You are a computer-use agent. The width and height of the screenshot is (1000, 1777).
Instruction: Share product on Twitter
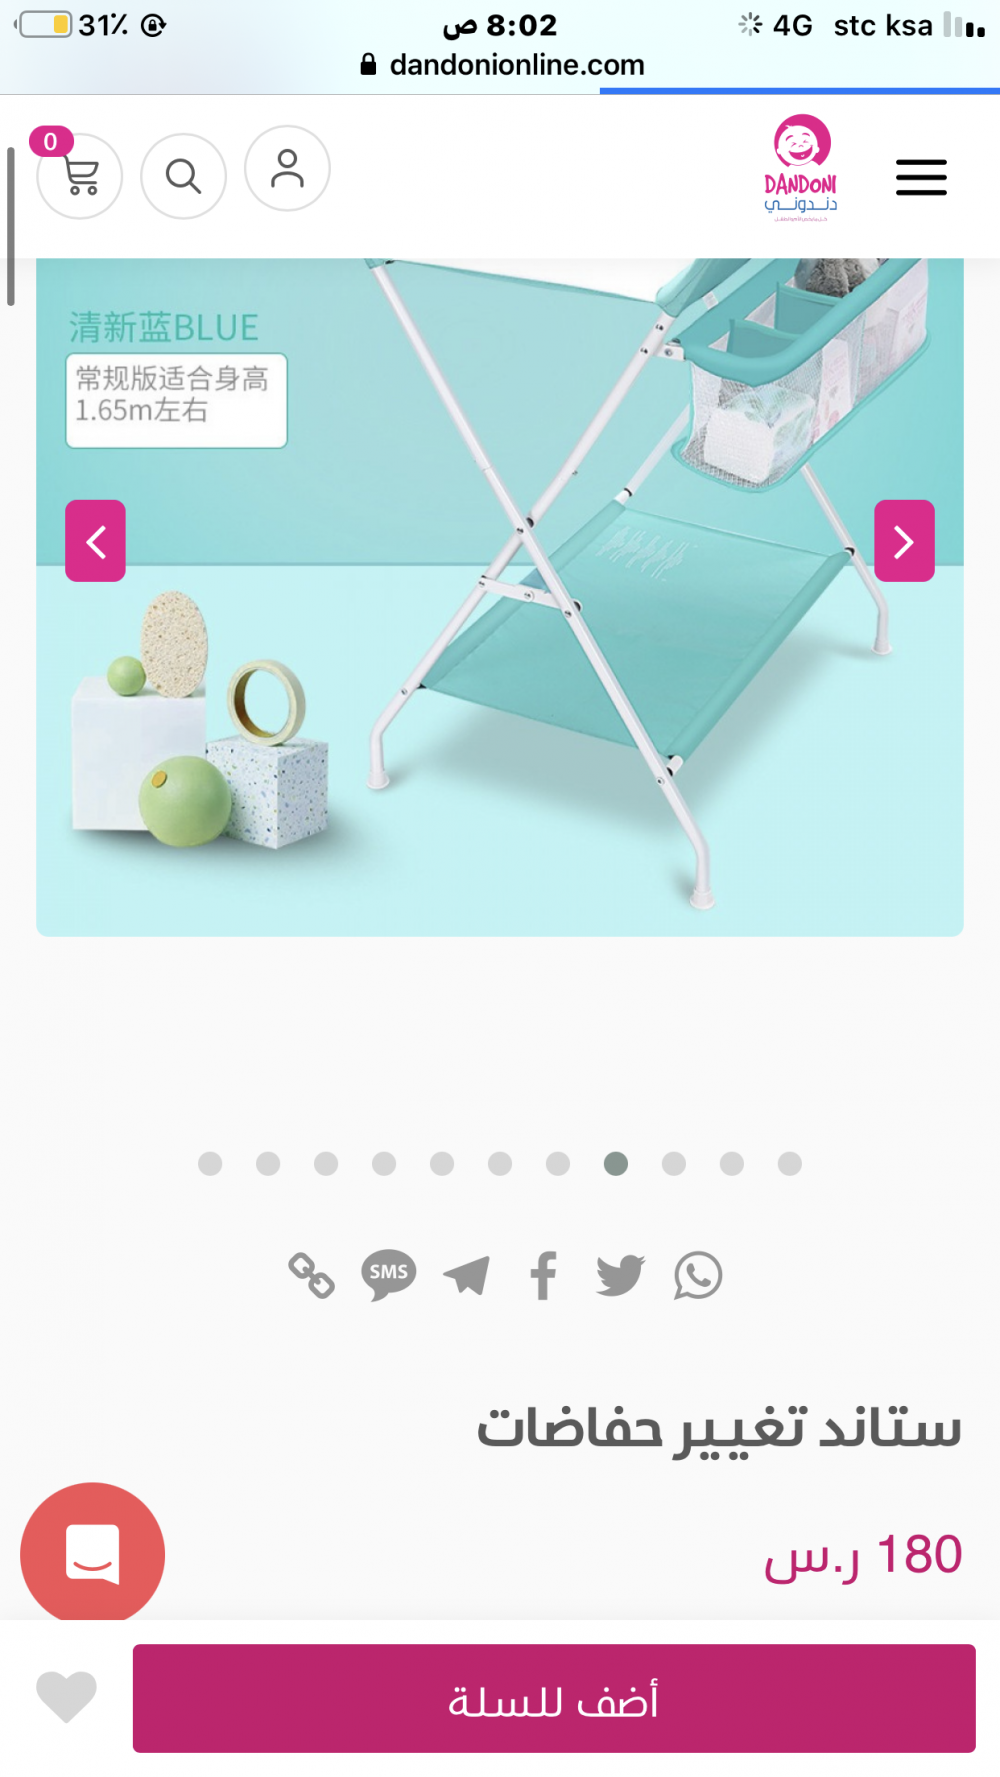[621, 1275]
